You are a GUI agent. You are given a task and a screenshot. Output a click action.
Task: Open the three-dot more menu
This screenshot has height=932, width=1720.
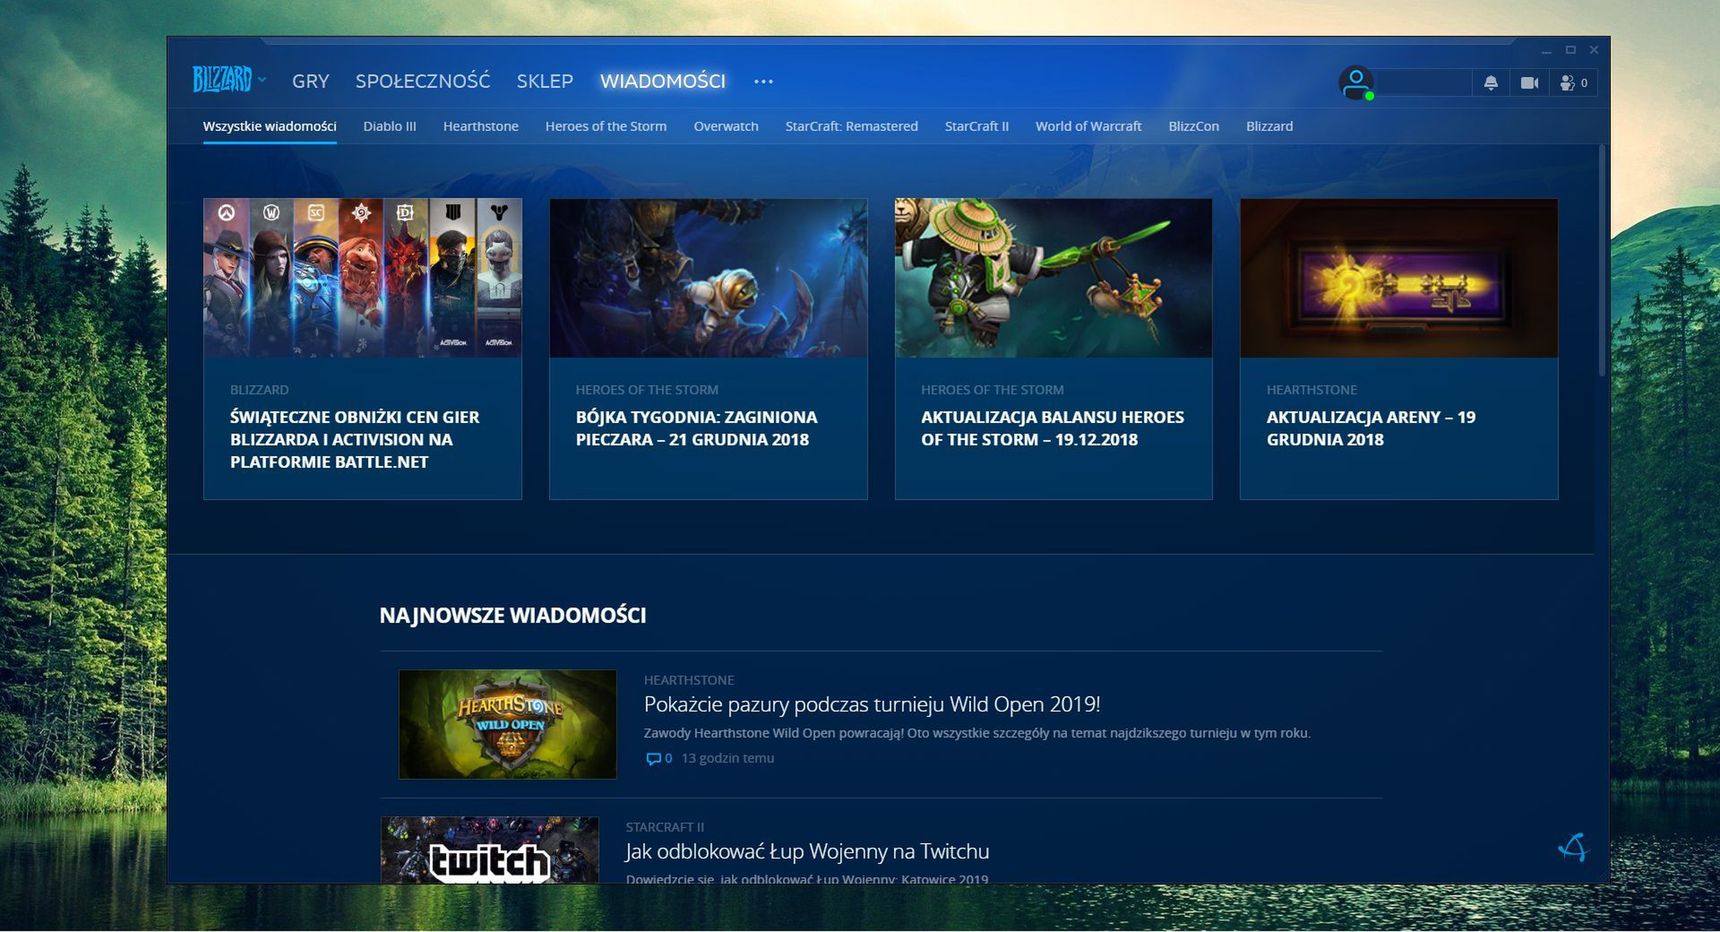tap(763, 82)
